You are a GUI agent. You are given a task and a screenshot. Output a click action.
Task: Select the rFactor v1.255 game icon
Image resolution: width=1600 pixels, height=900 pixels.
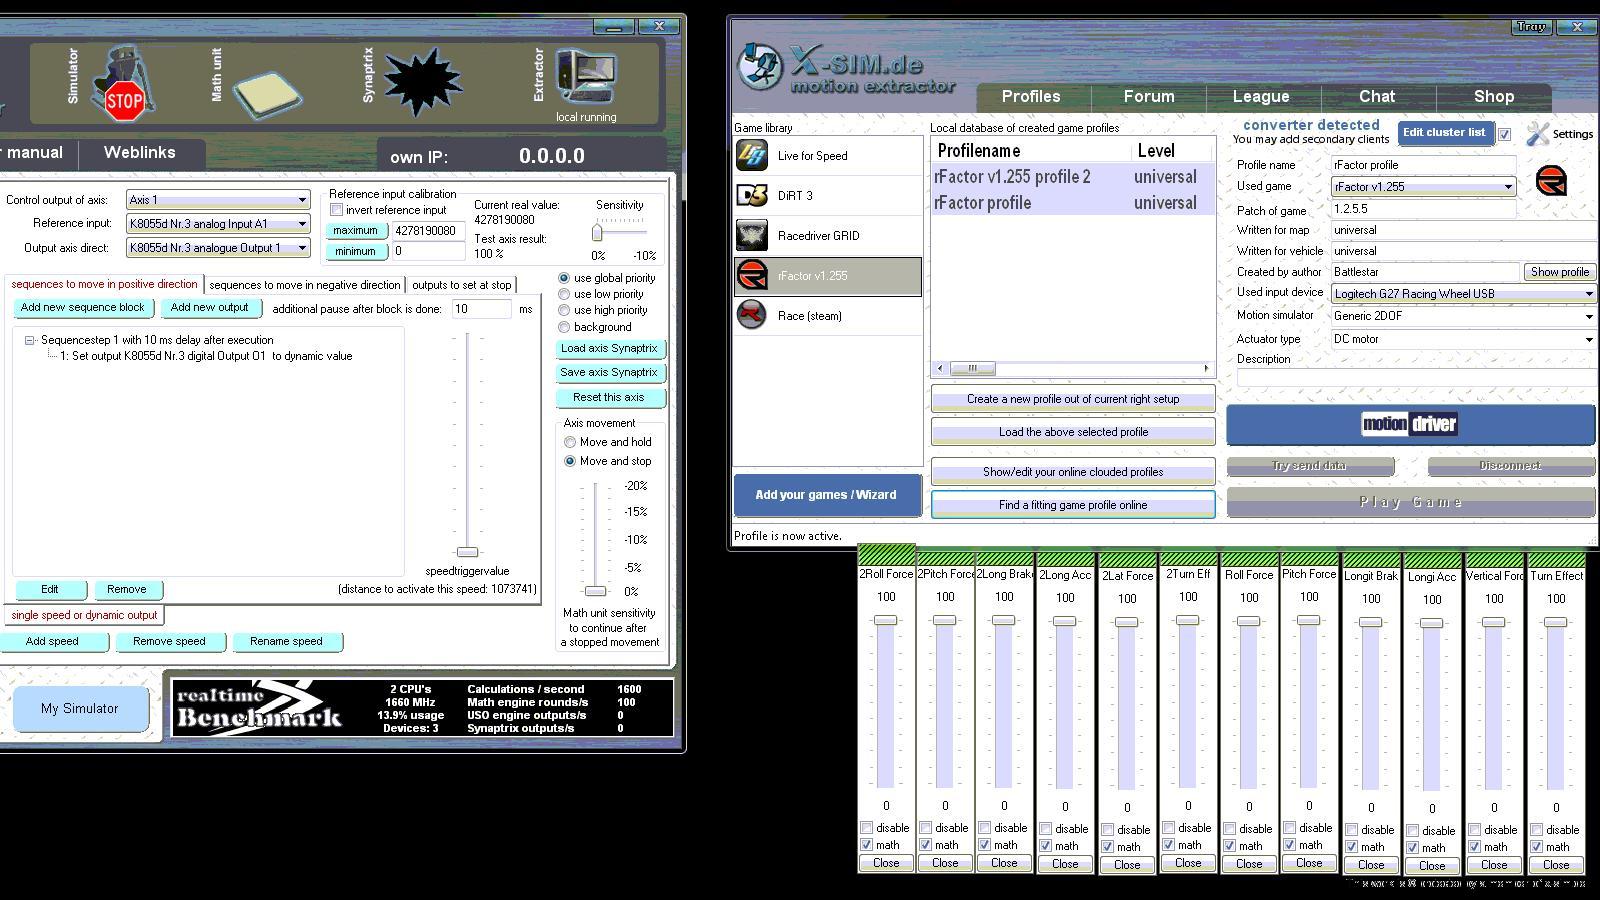point(752,276)
